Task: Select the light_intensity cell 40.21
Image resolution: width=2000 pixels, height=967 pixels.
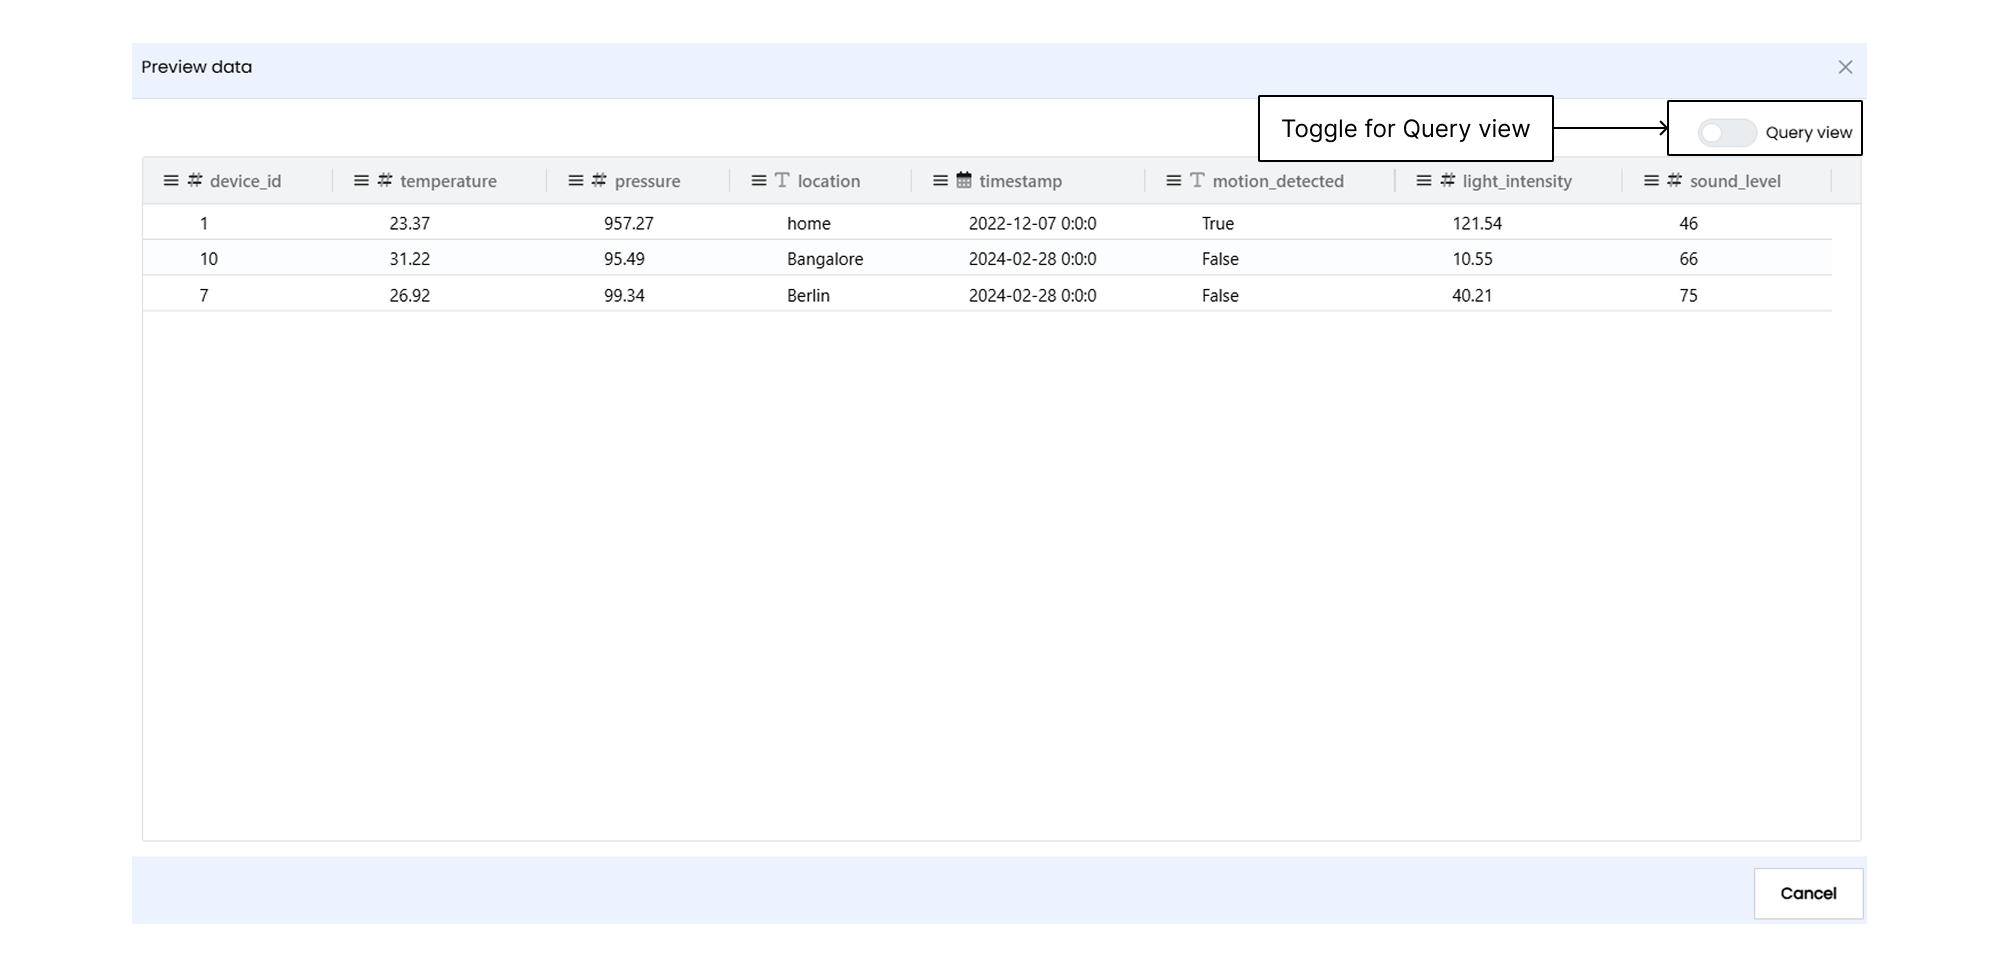Action: click(x=1472, y=295)
